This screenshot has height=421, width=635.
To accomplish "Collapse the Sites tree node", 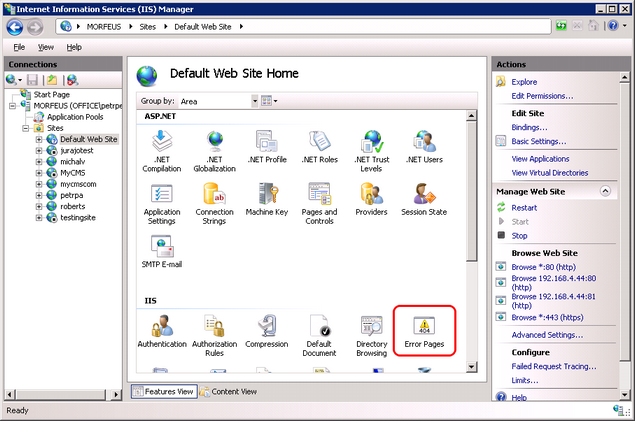I will (26, 128).
